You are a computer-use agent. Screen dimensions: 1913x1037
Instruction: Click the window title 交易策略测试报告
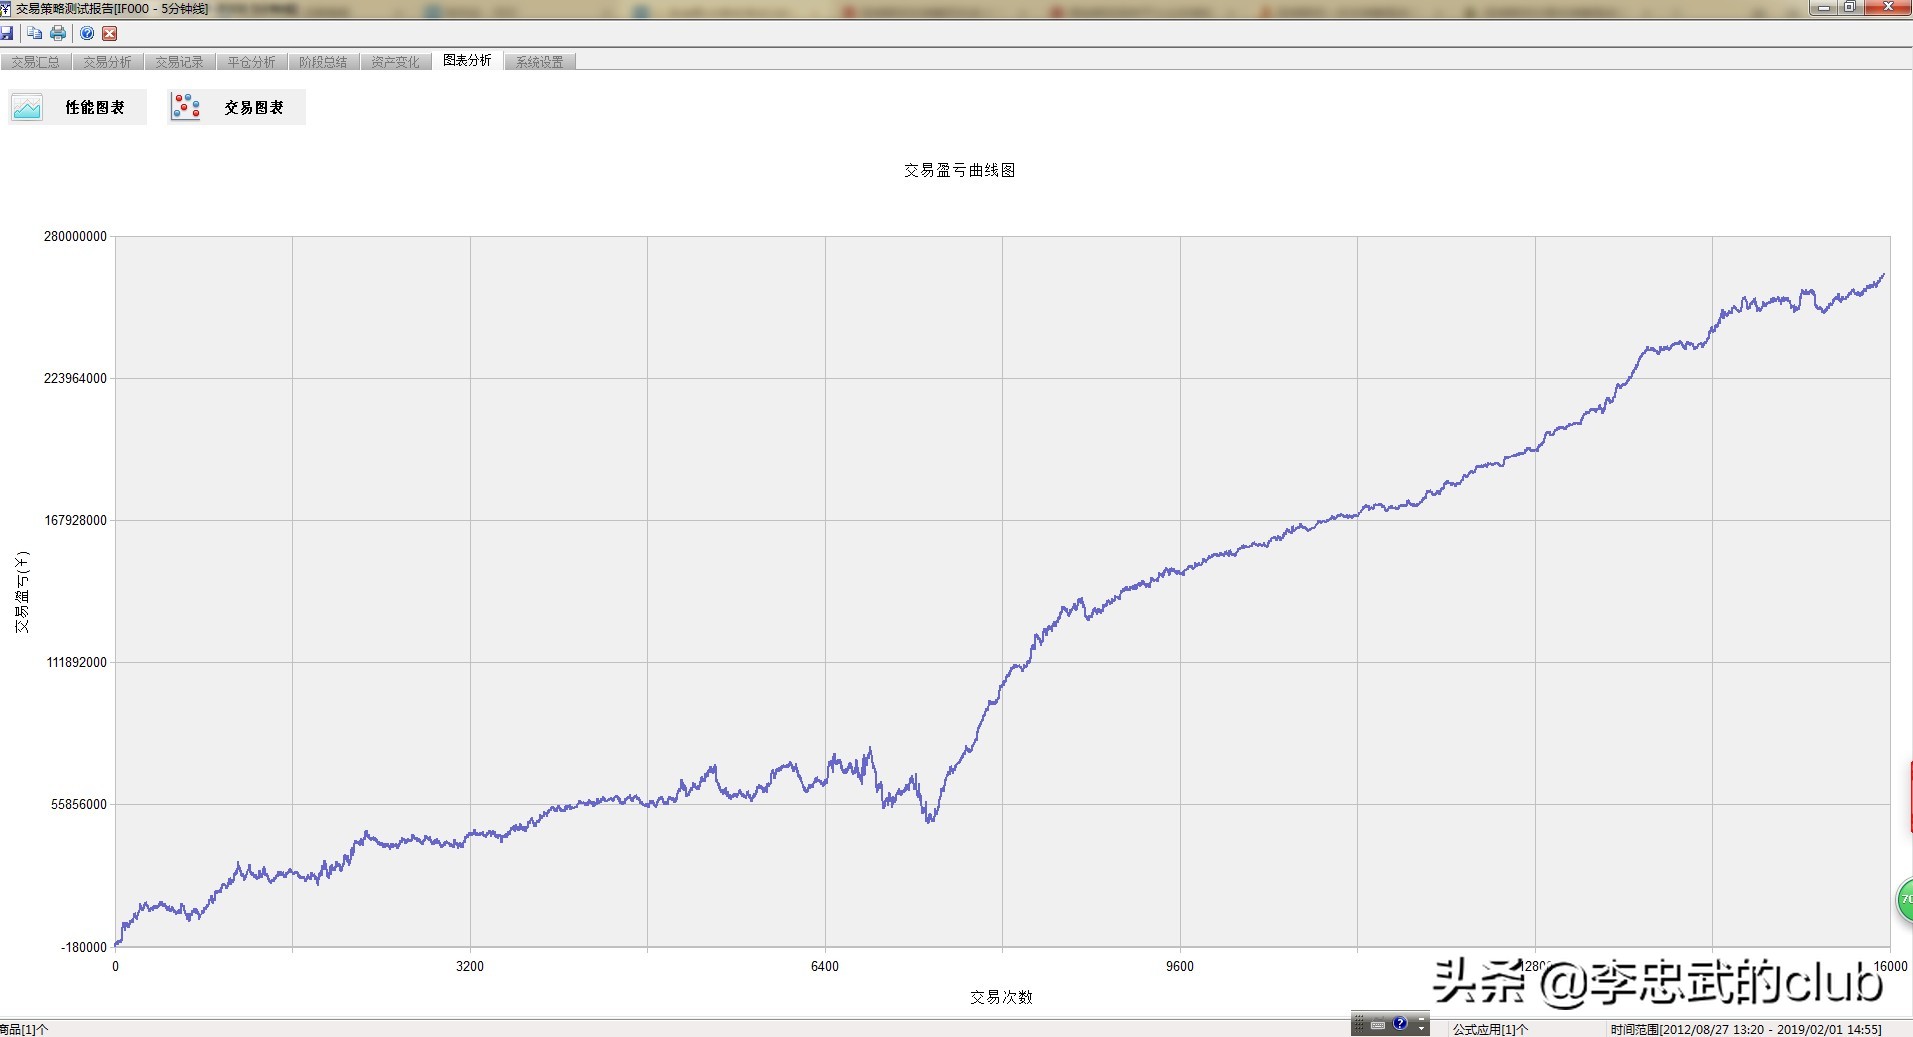click(112, 9)
